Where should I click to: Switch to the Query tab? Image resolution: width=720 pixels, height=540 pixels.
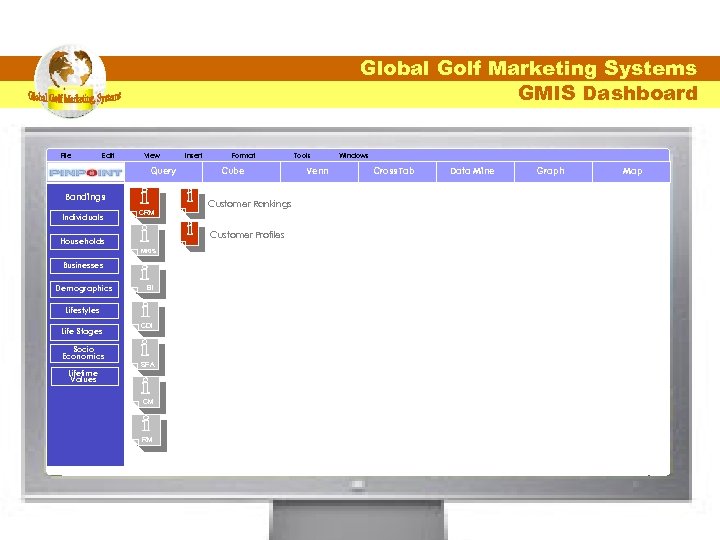pos(163,171)
